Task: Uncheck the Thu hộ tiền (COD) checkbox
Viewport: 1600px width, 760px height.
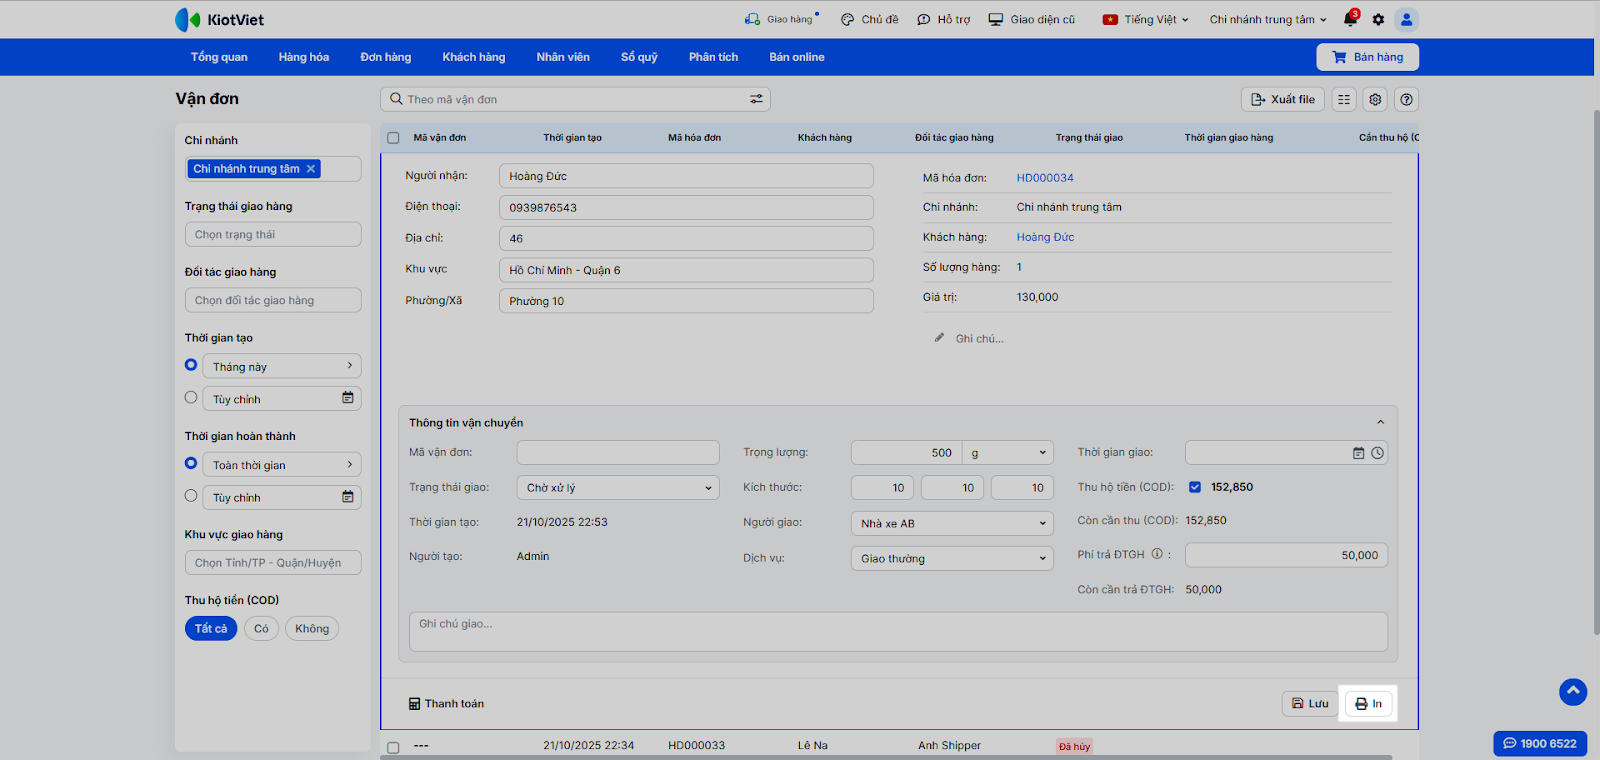Action: coord(1194,487)
